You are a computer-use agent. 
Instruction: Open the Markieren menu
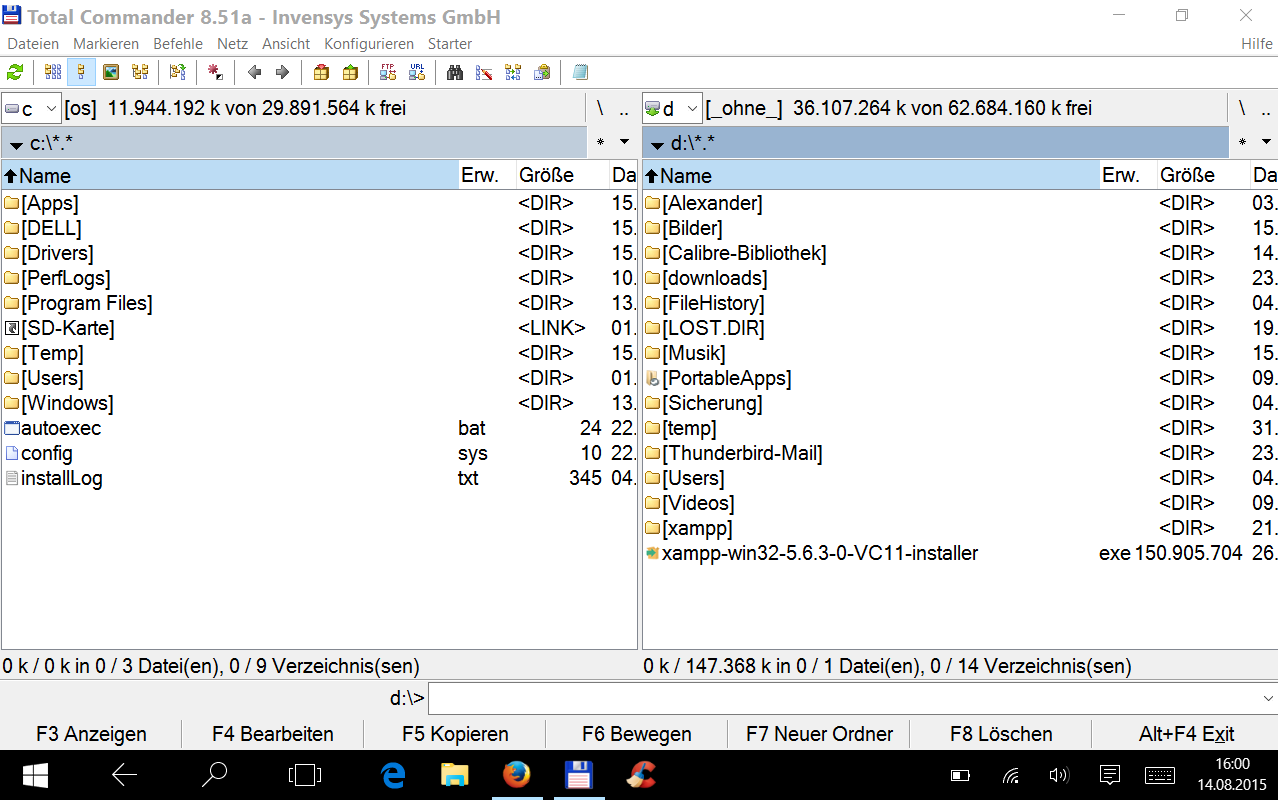(x=106, y=44)
